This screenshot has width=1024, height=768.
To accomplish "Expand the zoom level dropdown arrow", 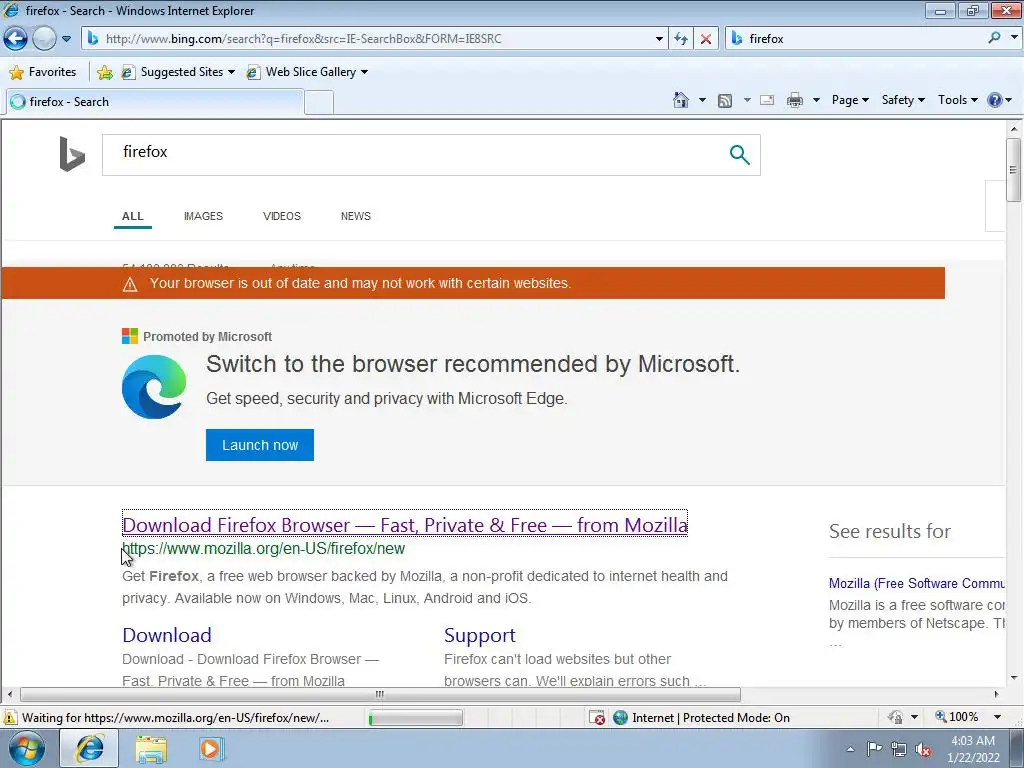I will pyautogui.click(x=997, y=717).
